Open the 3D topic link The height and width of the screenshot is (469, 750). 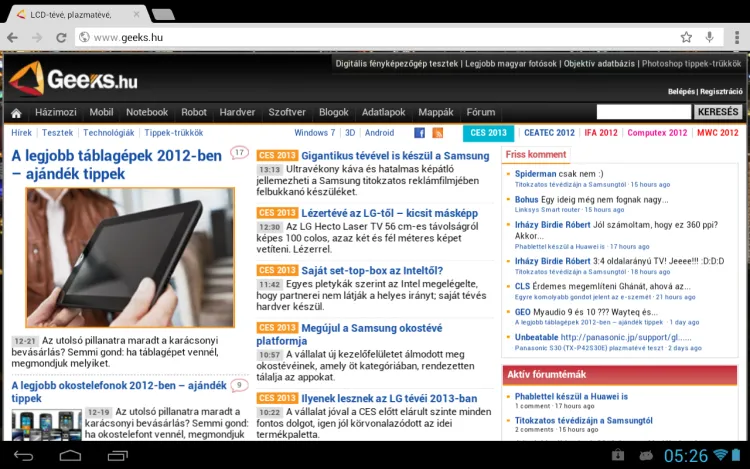[x=350, y=133]
